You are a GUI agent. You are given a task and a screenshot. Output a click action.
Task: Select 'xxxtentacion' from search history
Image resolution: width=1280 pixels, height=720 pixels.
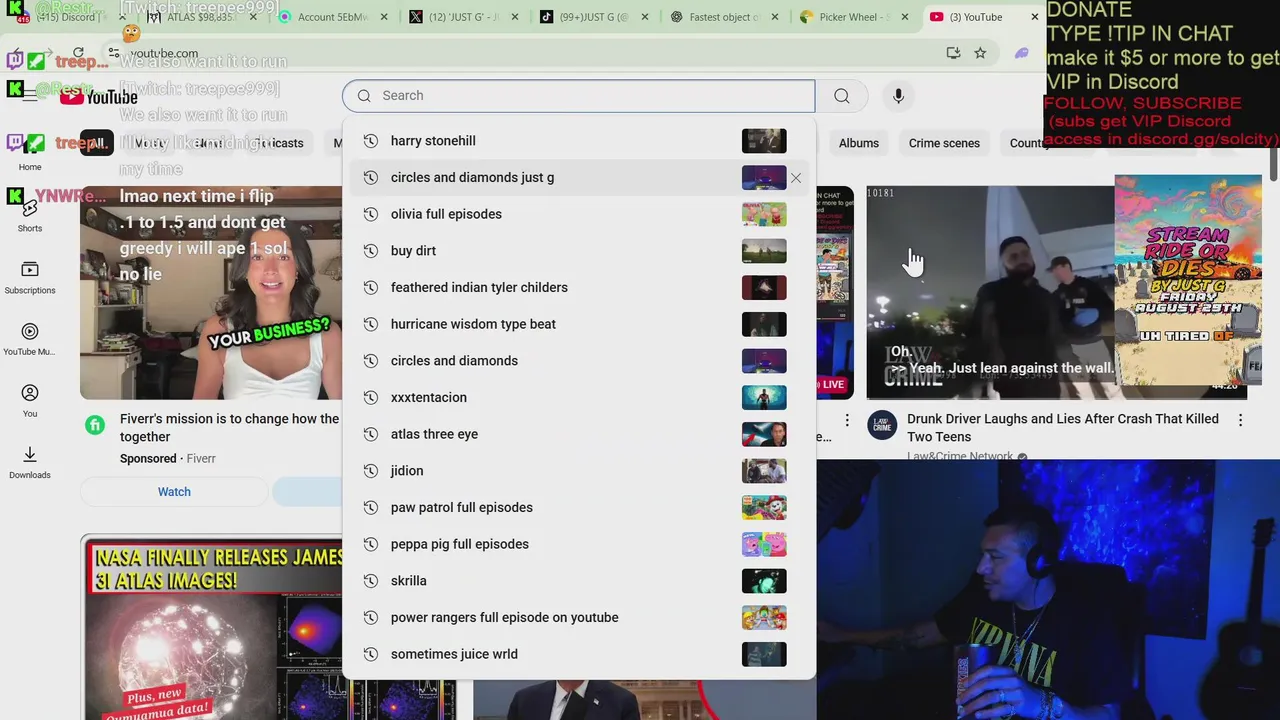click(578, 398)
